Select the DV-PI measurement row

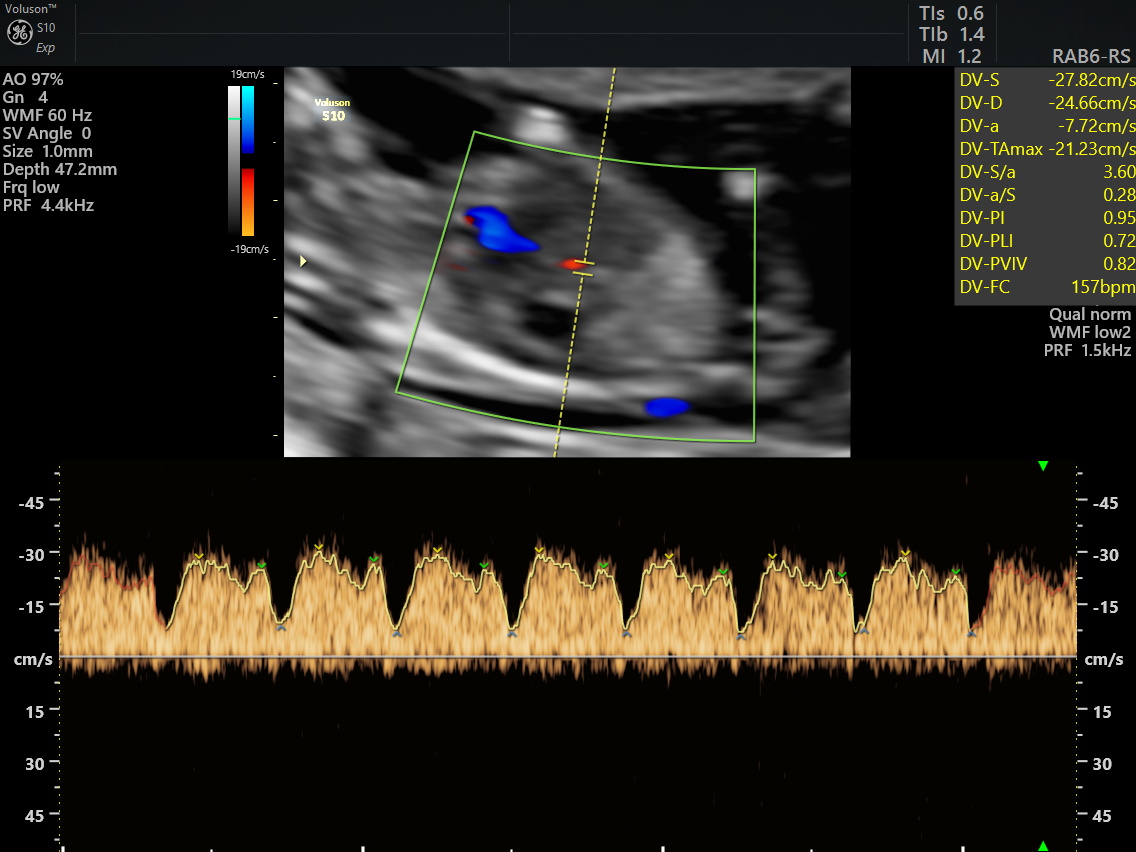coord(1045,217)
